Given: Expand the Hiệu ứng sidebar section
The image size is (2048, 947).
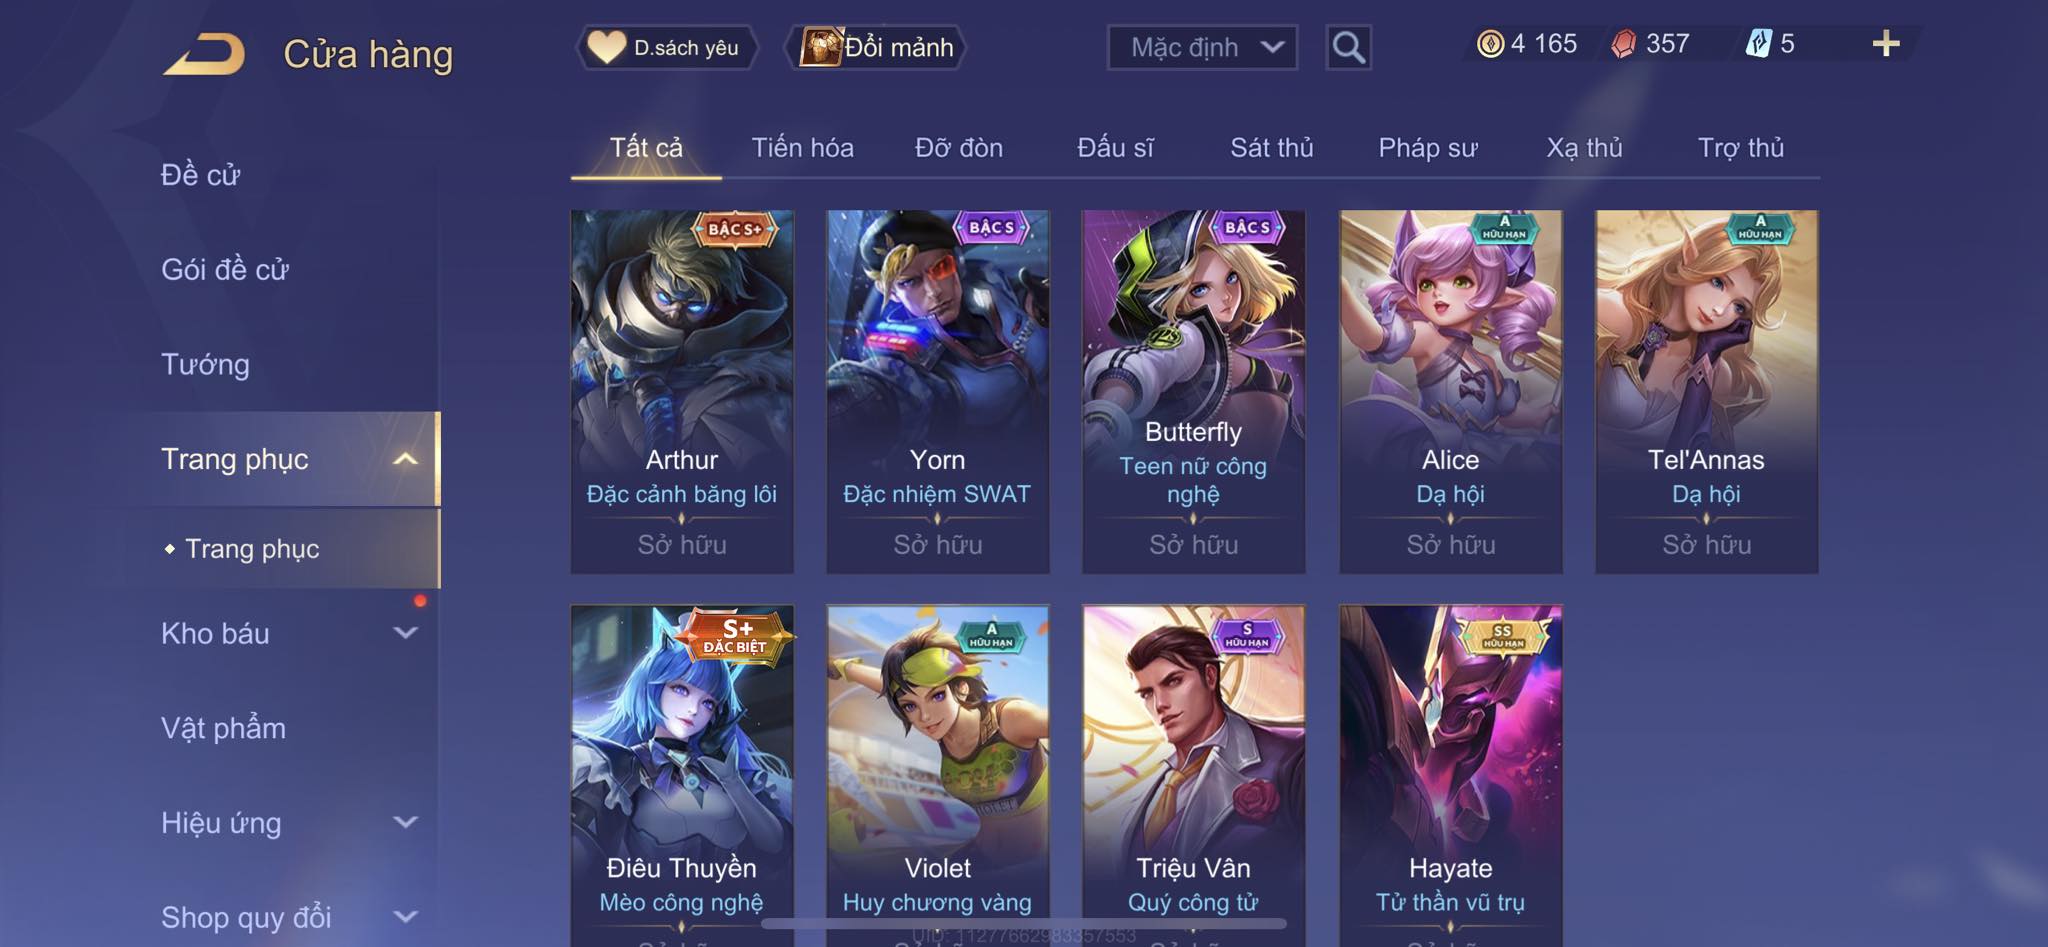Looking at the screenshot, I should pos(405,822).
